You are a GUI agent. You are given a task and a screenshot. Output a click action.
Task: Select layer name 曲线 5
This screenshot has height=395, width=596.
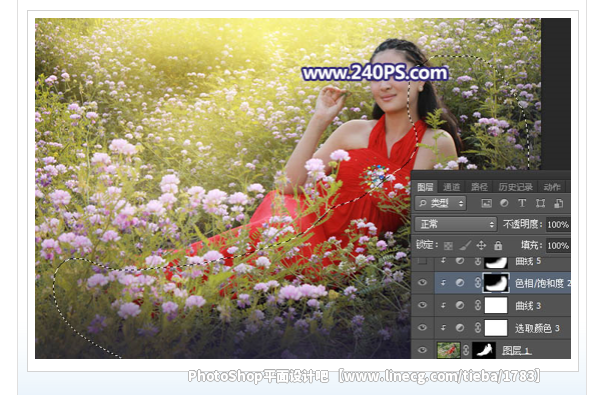[x=528, y=262]
